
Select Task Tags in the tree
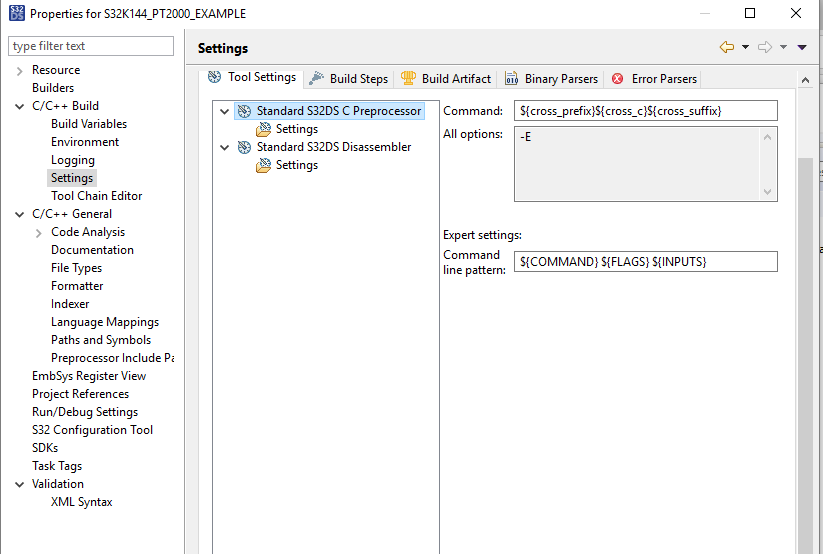57,466
